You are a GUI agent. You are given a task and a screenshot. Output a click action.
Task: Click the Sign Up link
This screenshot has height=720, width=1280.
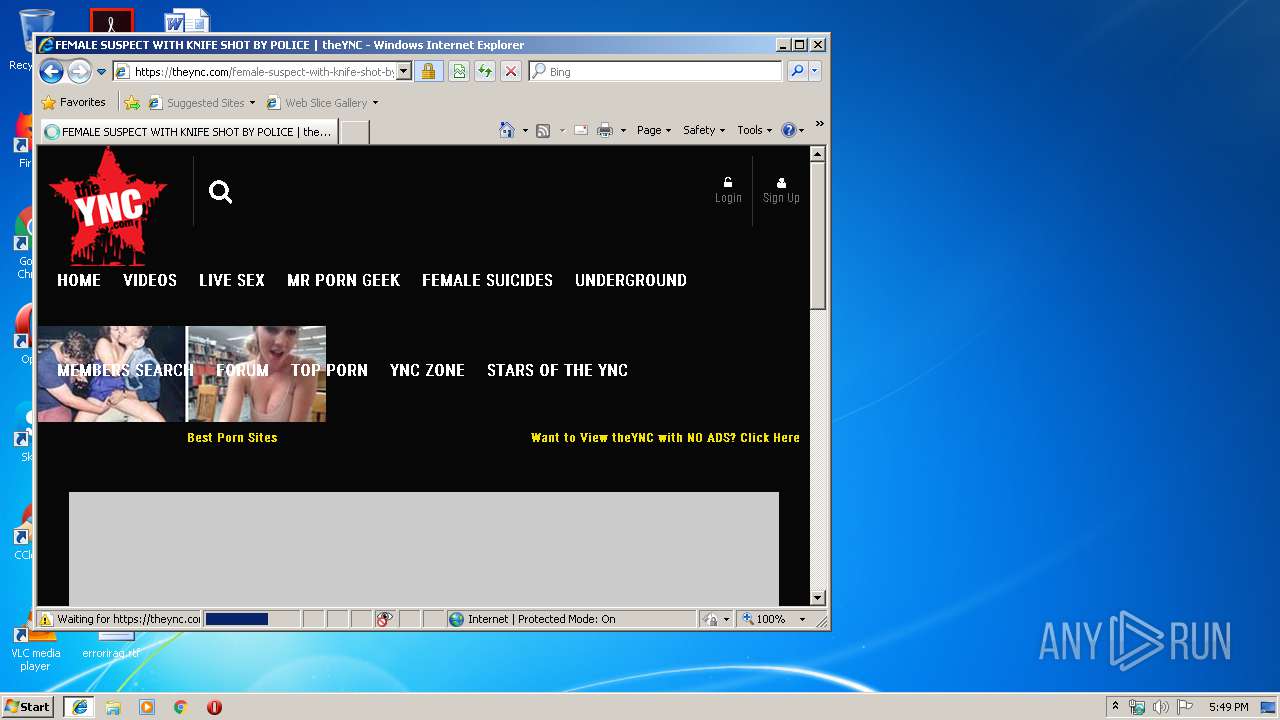click(781, 190)
